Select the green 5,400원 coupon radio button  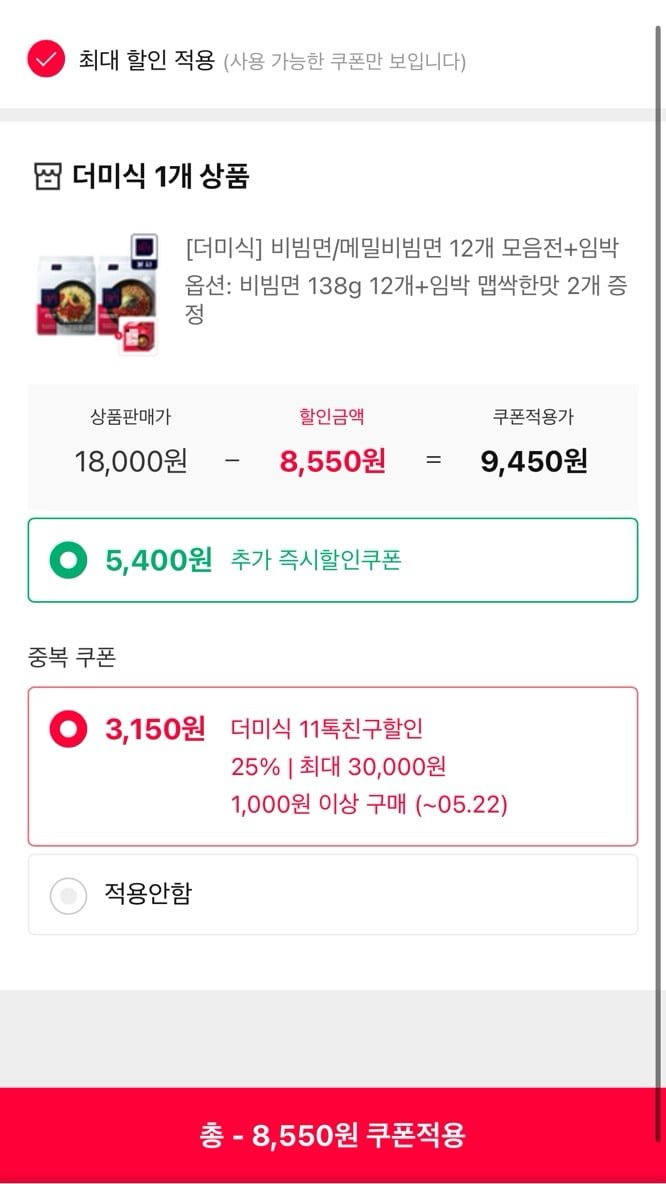coord(69,560)
